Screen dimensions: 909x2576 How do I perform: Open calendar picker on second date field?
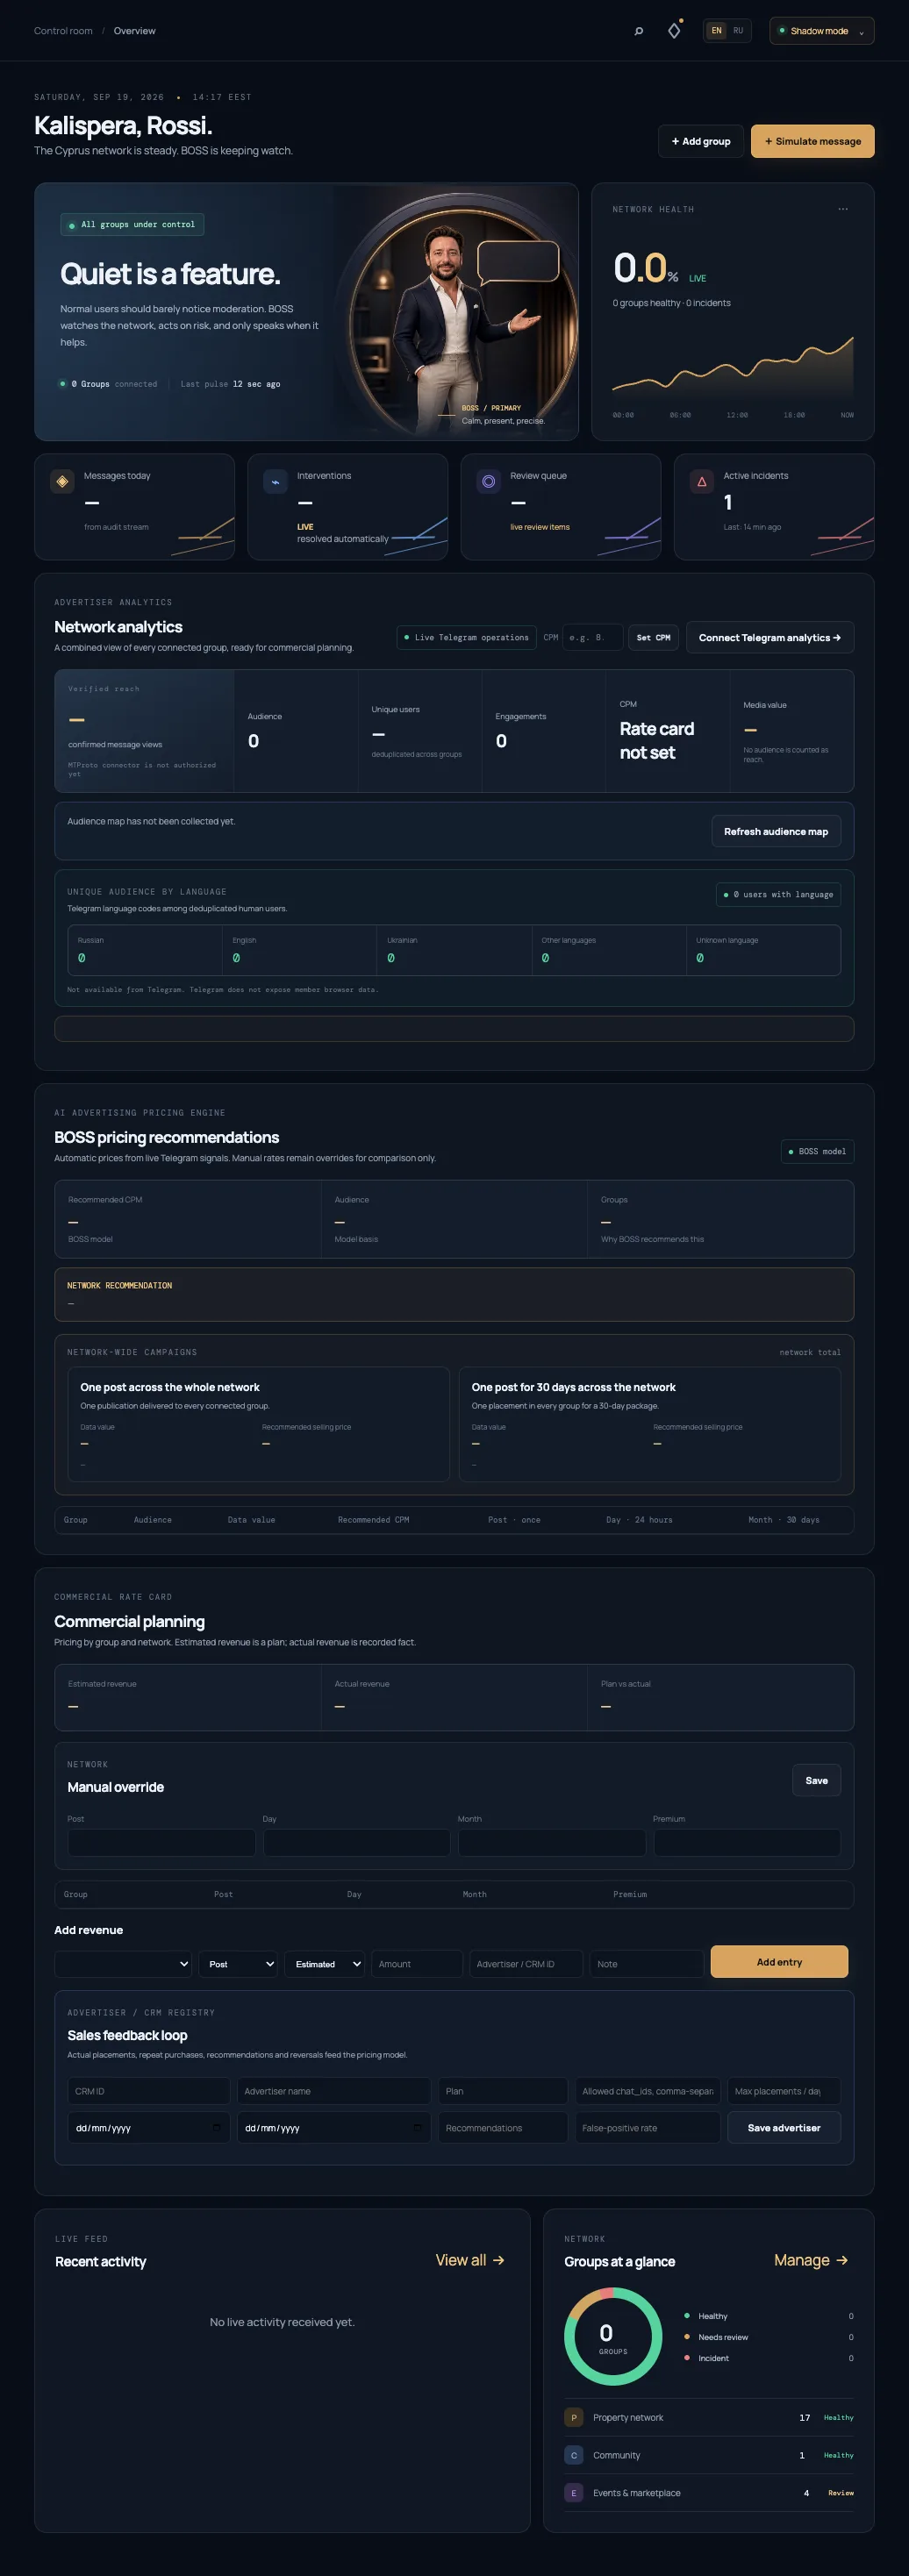pyautogui.click(x=417, y=2128)
